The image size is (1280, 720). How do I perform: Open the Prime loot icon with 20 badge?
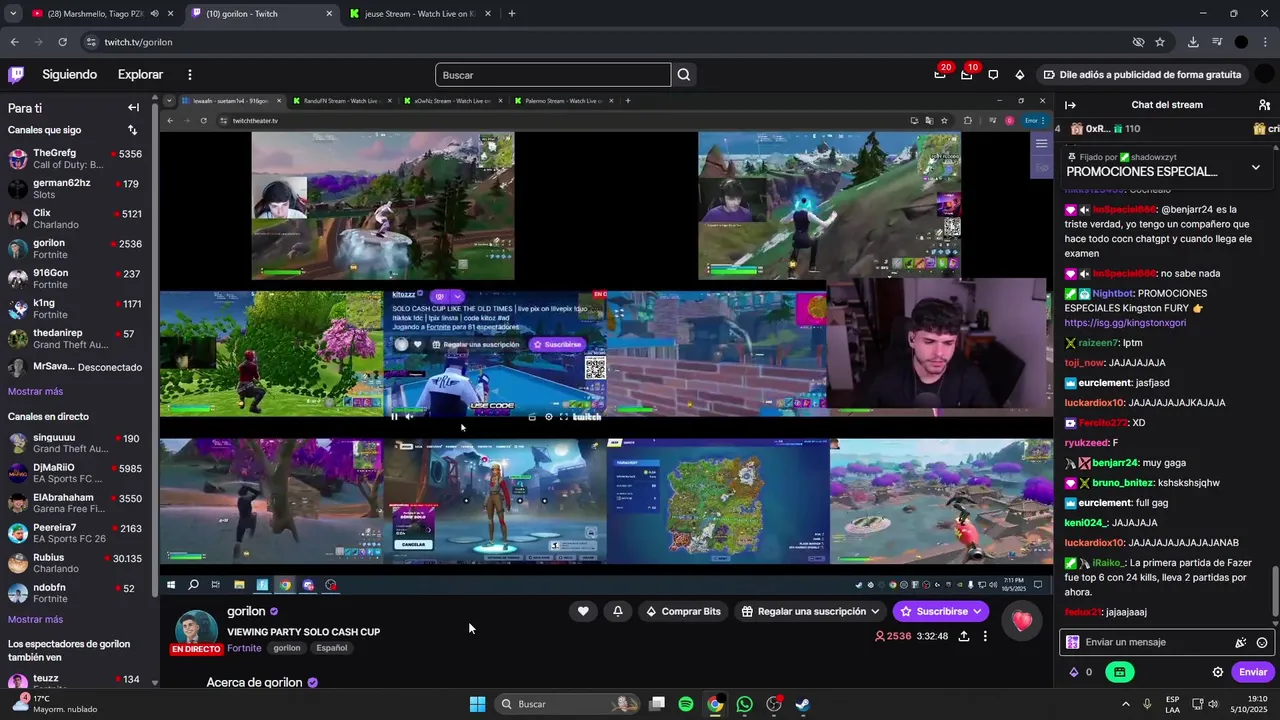940,74
